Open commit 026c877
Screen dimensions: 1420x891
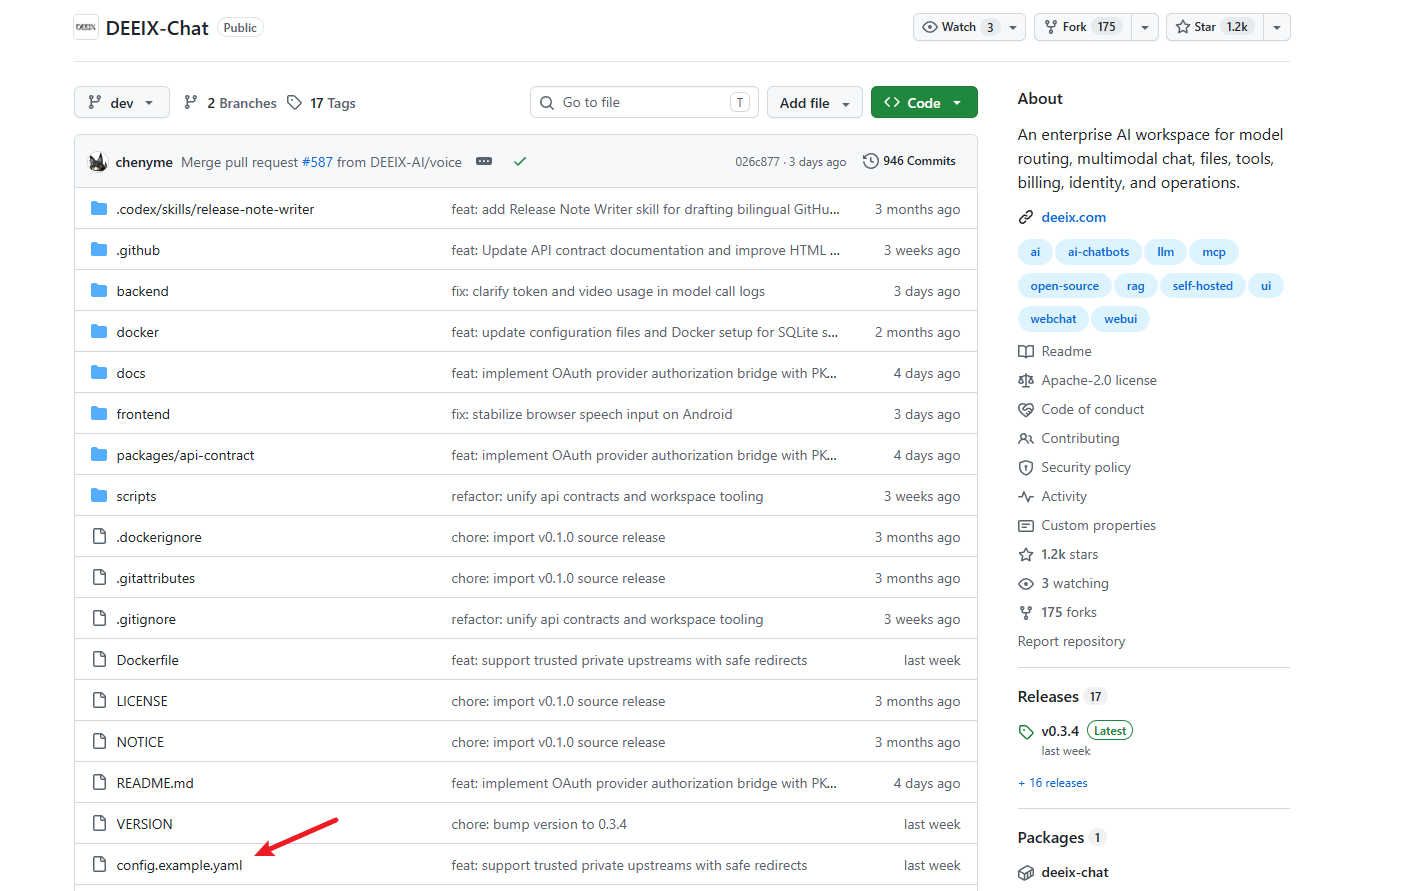[x=757, y=162]
